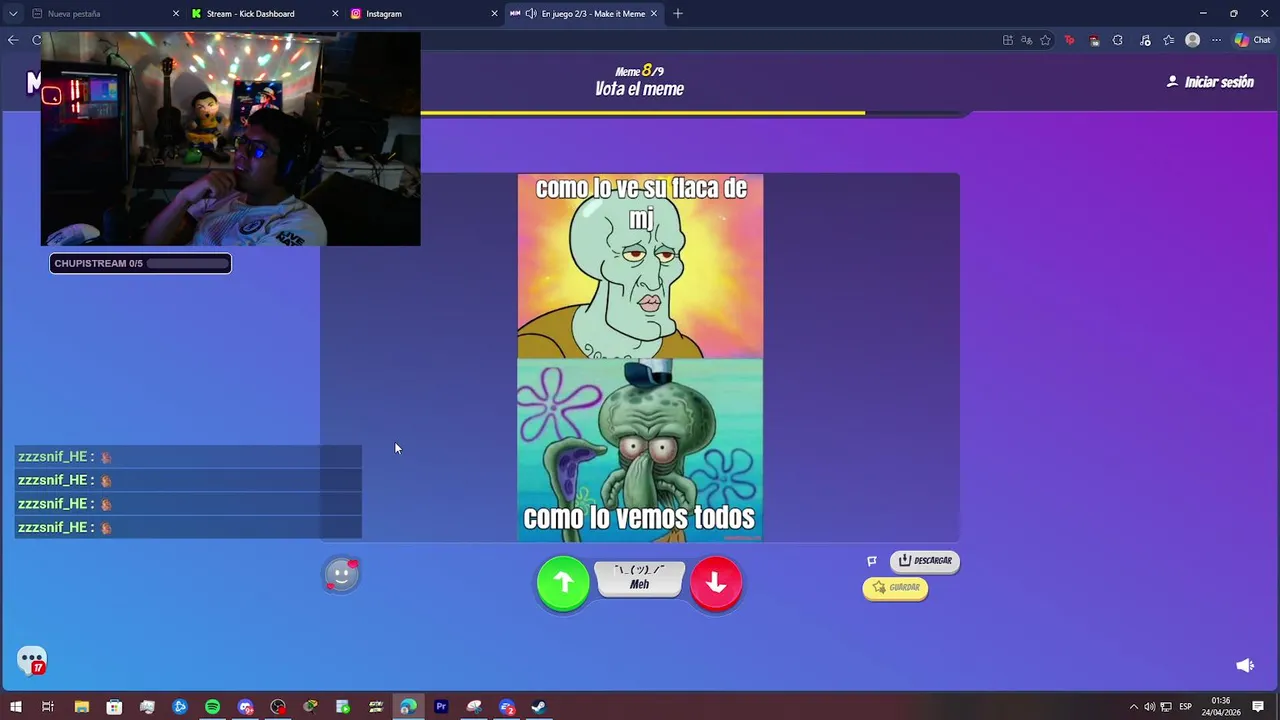Screen dimensions: 1280x720
Task: Open the calendar-style extension icon
Action: [1094, 40]
